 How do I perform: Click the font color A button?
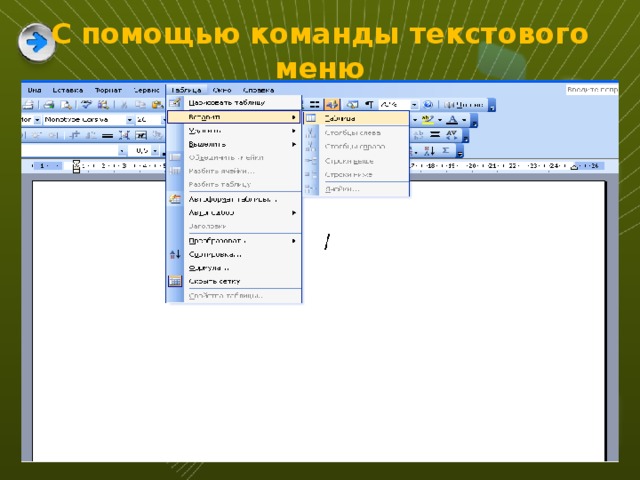click(452, 120)
